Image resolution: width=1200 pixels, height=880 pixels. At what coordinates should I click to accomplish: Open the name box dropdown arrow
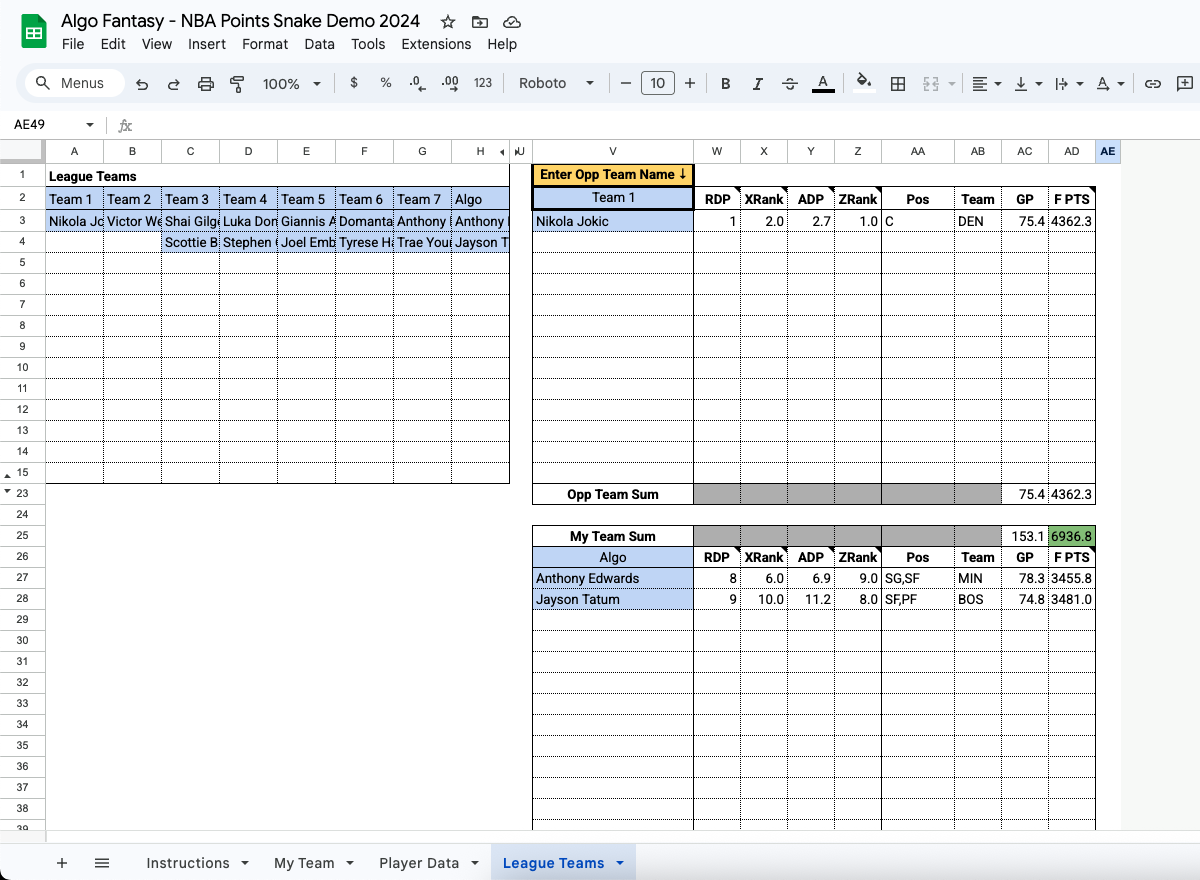[90, 125]
